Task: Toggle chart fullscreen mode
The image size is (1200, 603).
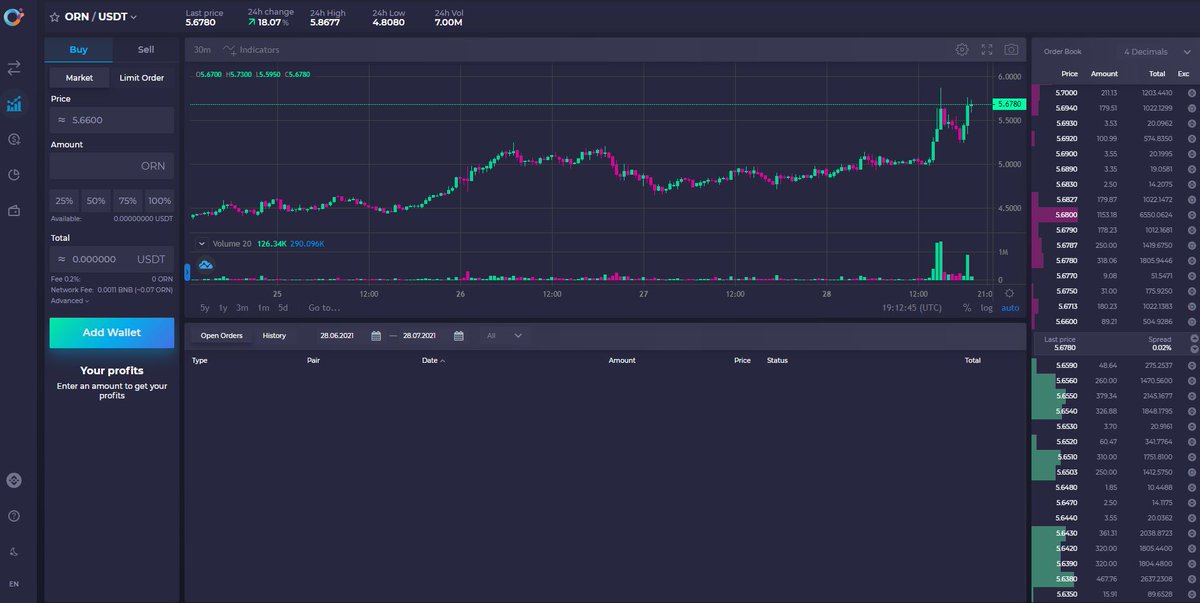Action: click(987, 49)
